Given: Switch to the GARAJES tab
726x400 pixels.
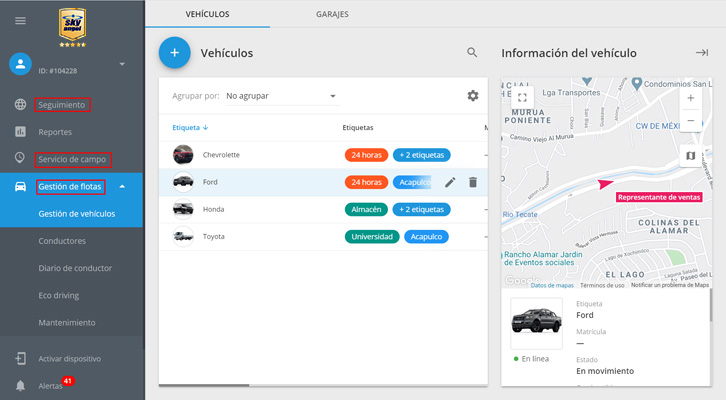Looking at the screenshot, I should [x=332, y=14].
